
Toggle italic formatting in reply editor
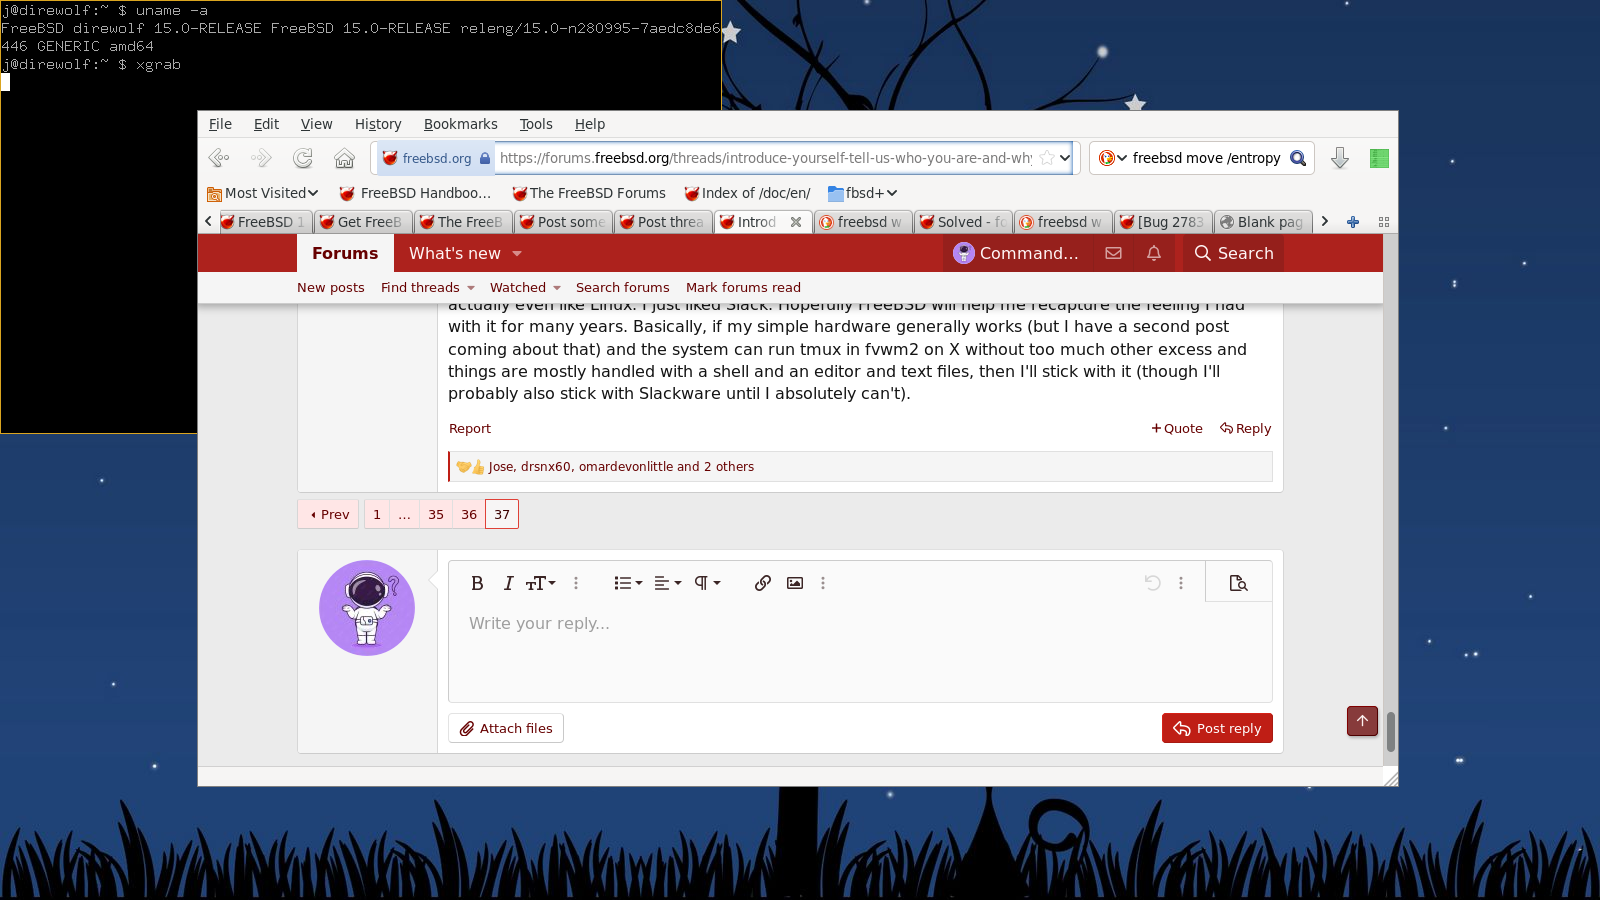coord(508,583)
